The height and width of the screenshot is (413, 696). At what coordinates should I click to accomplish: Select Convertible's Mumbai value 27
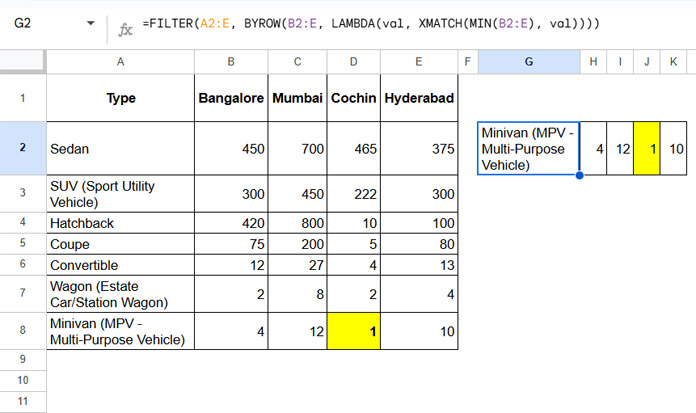297,264
